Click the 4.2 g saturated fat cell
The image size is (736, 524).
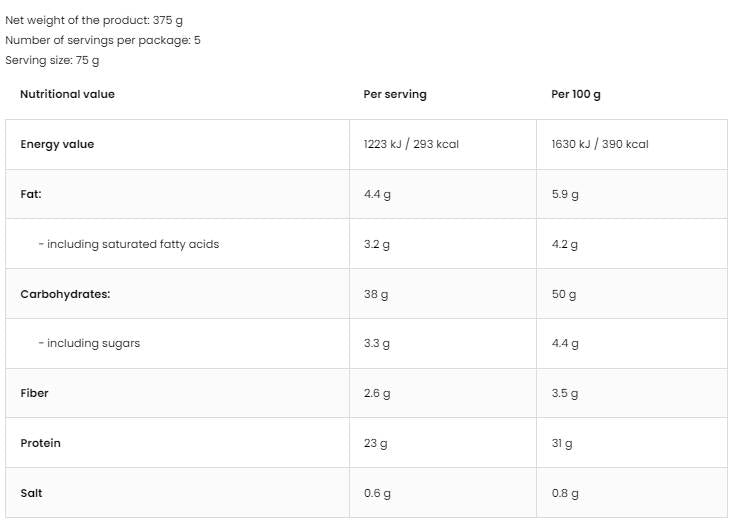pos(565,244)
